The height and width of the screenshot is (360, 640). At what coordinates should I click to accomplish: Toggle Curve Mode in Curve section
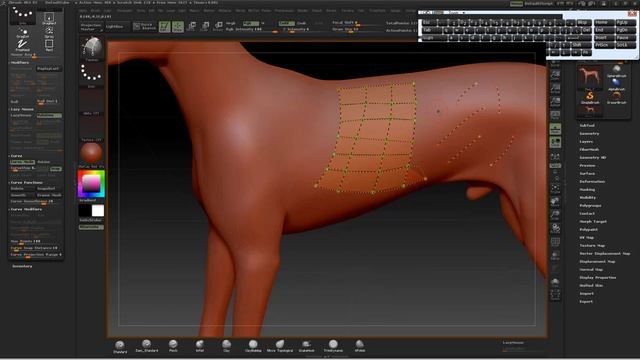pyautogui.click(x=22, y=162)
